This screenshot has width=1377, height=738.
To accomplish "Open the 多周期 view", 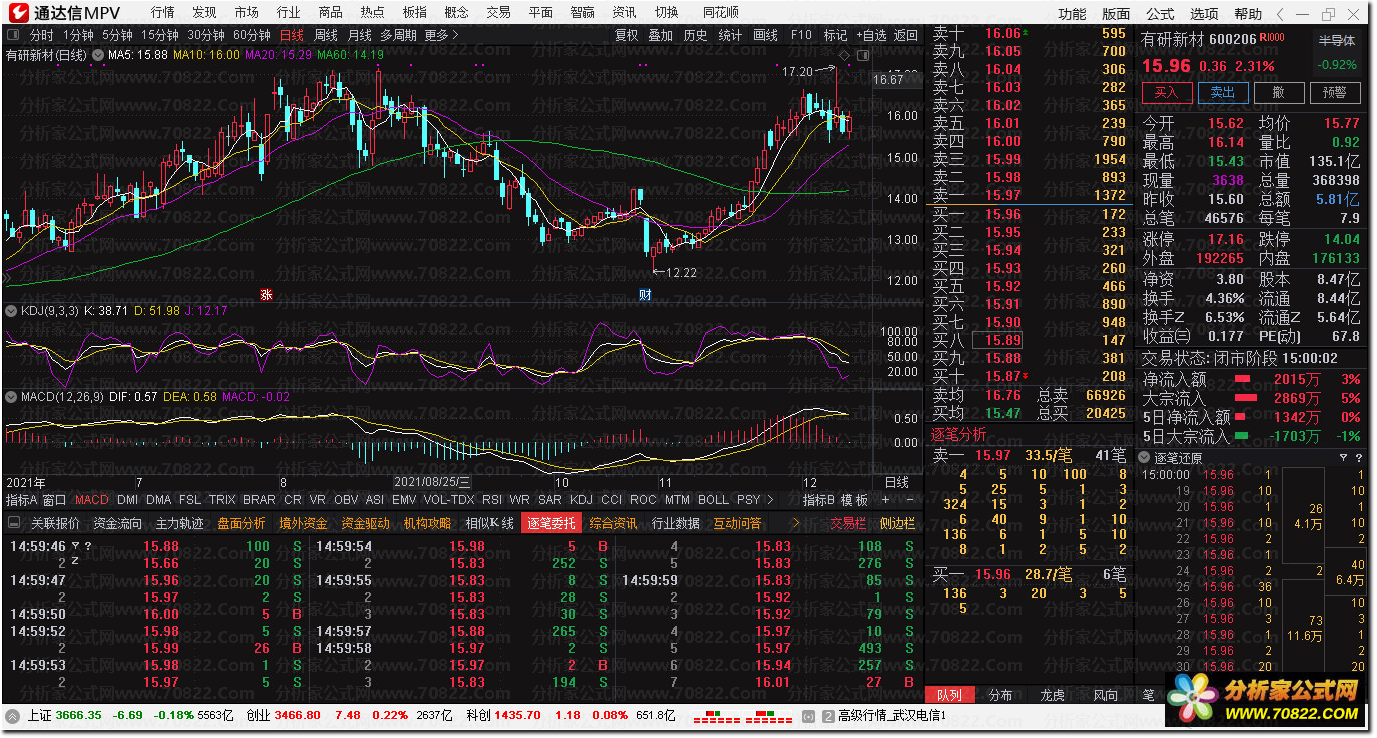I will pyautogui.click(x=398, y=35).
